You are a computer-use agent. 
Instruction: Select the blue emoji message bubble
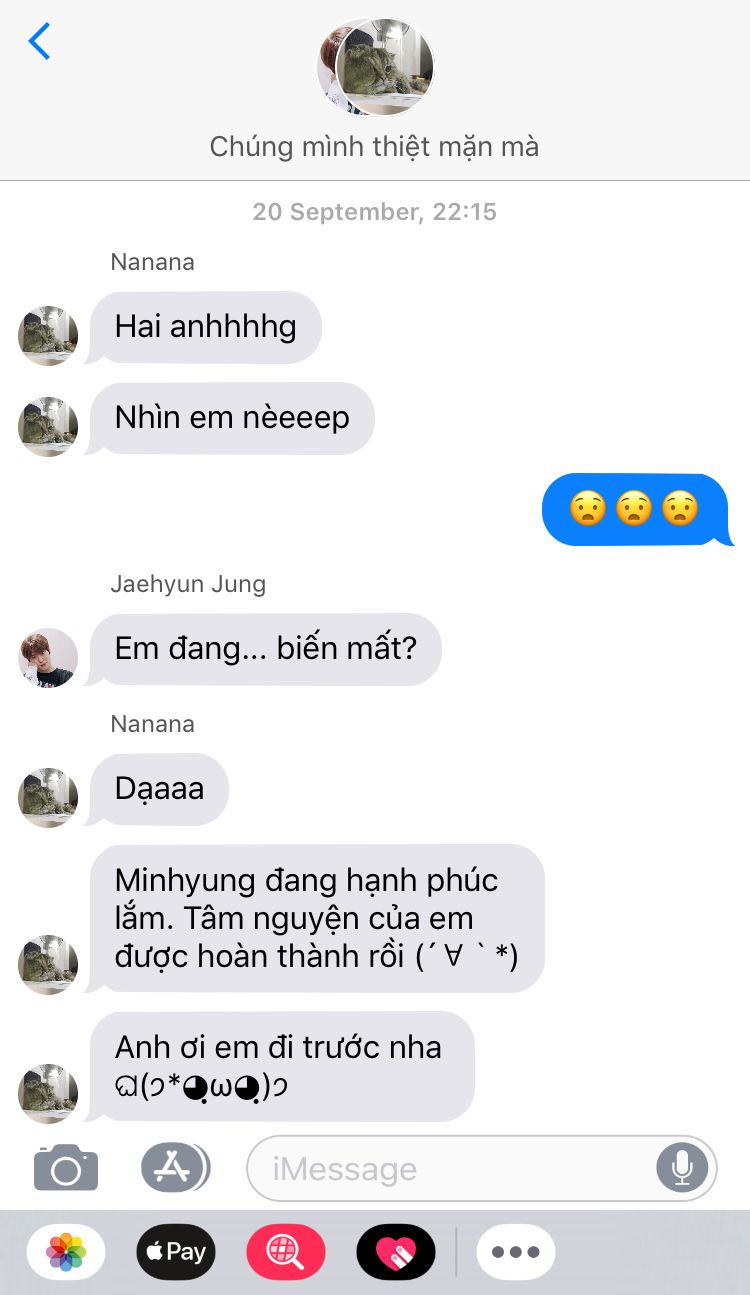[636, 509]
